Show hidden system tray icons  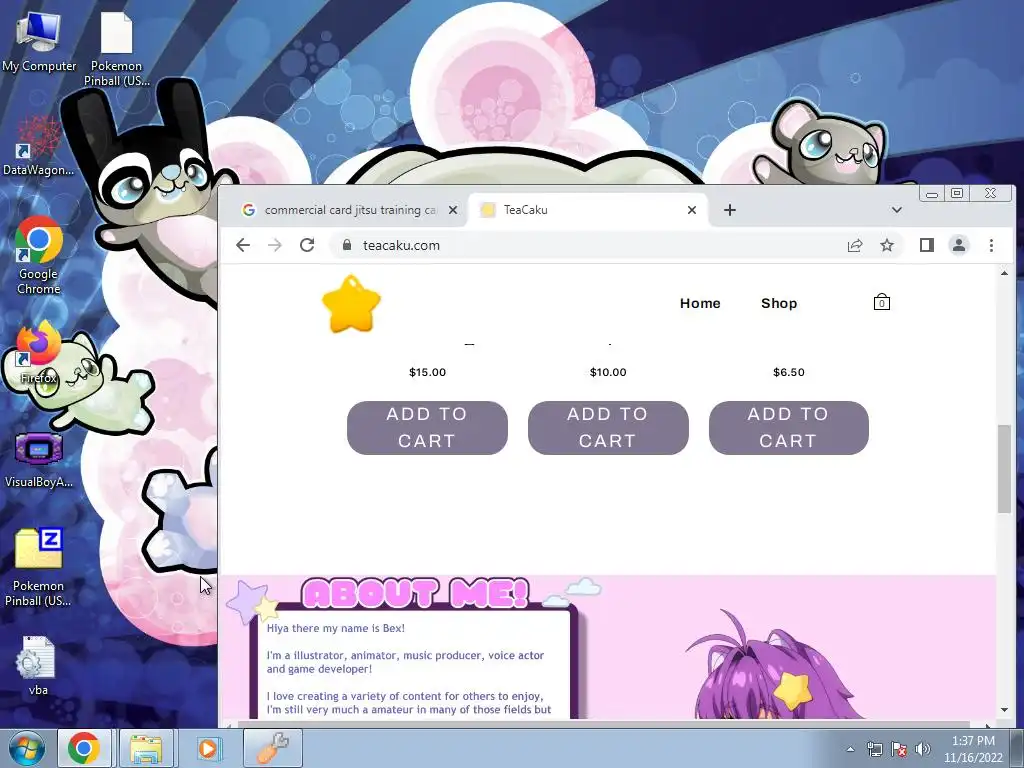tap(850, 749)
